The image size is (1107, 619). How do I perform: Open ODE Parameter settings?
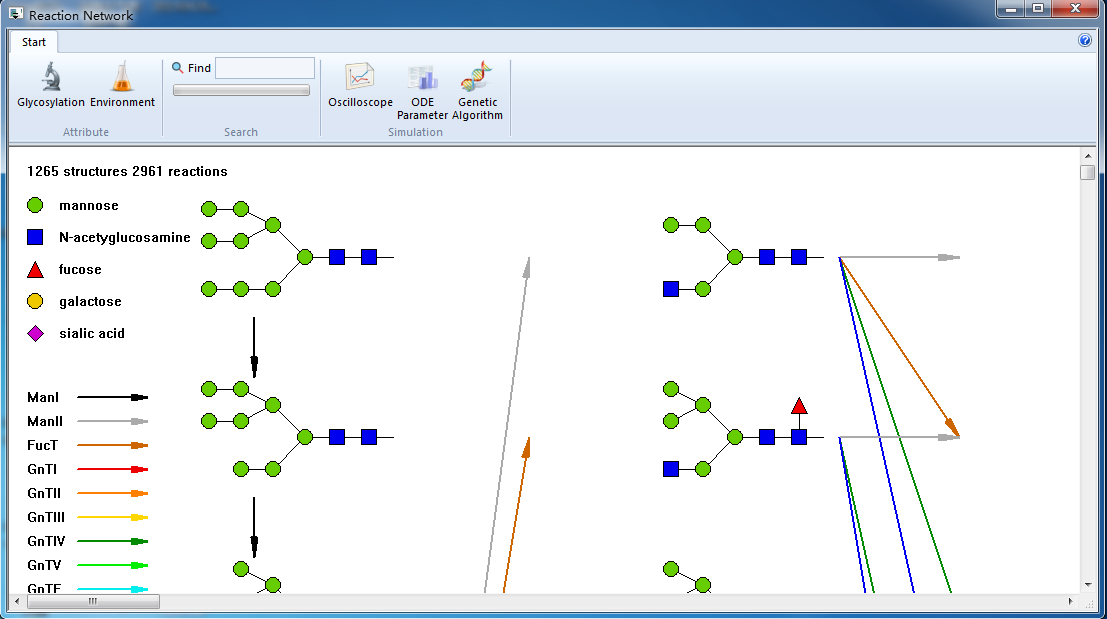pyautogui.click(x=422, y=92)
